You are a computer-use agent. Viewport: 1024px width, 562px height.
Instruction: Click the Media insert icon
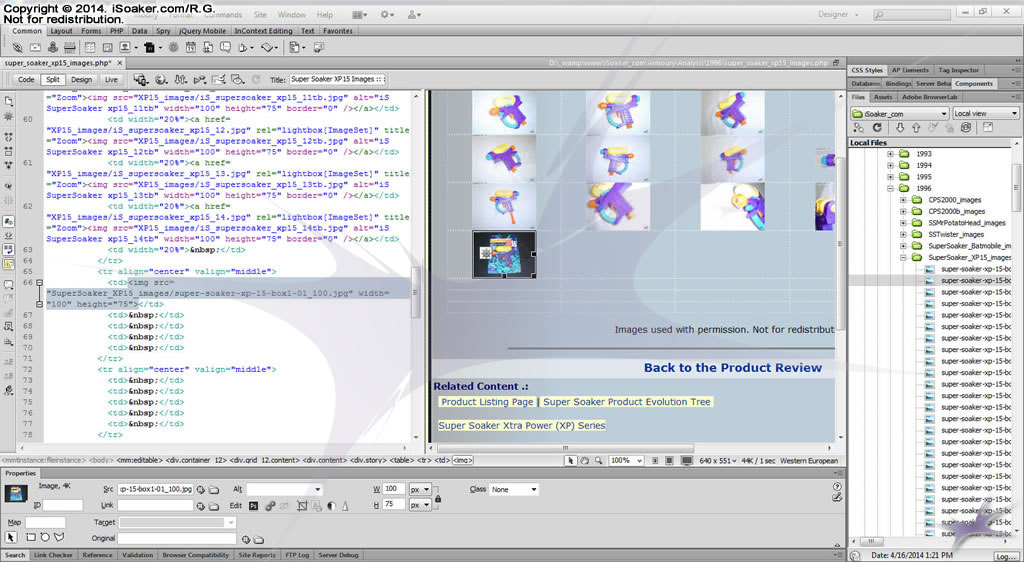coord(152,48)
